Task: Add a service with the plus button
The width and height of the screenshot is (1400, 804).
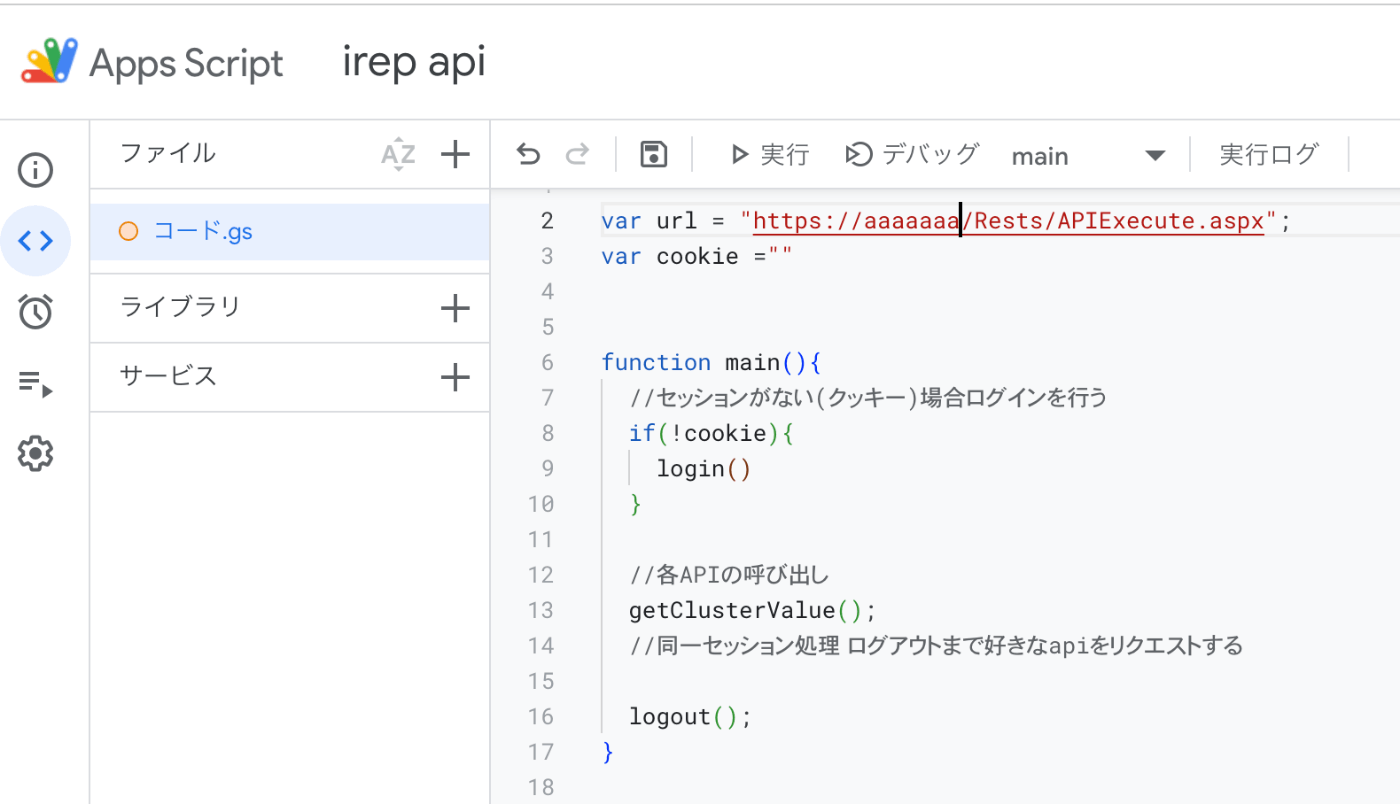Action: point(455,377)
